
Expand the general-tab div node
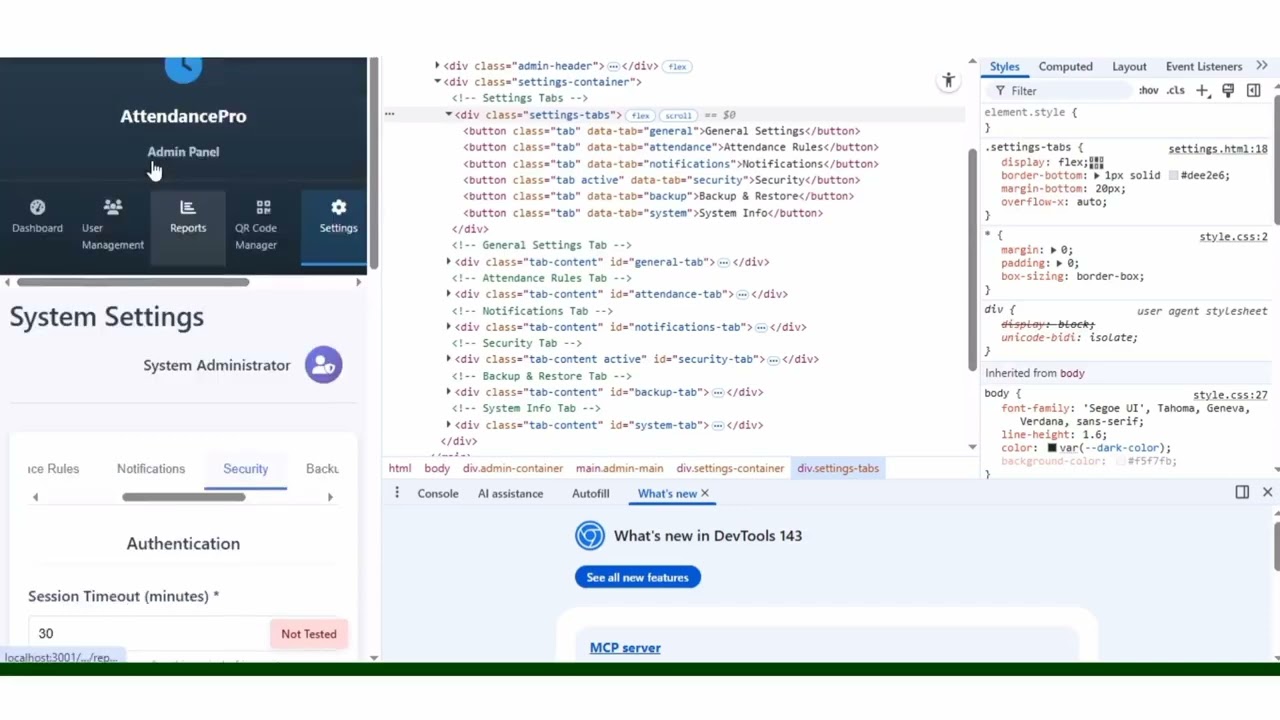(x=449, y=262)
